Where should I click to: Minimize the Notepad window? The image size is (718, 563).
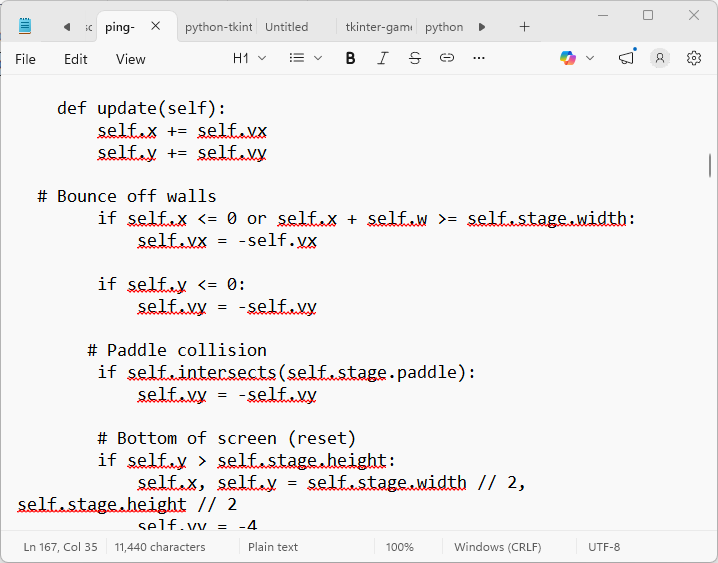click(x=603, y=15)
